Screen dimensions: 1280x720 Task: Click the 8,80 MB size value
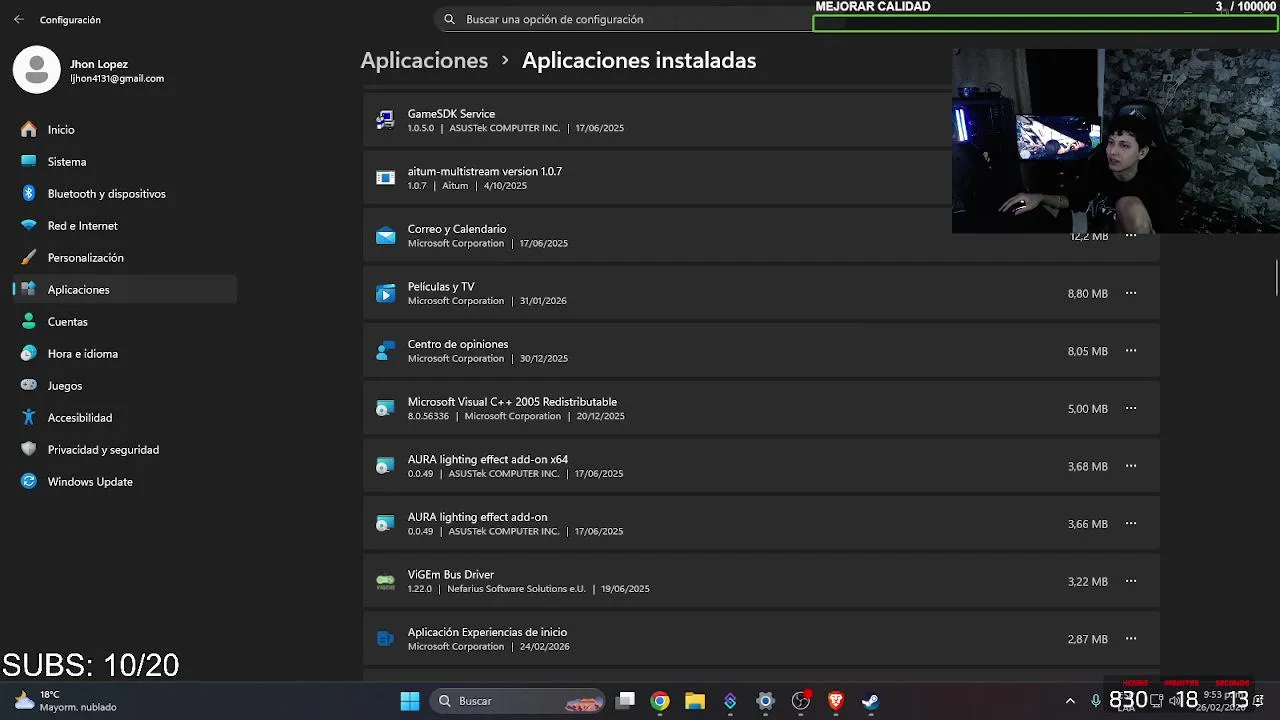[1087, 294]
